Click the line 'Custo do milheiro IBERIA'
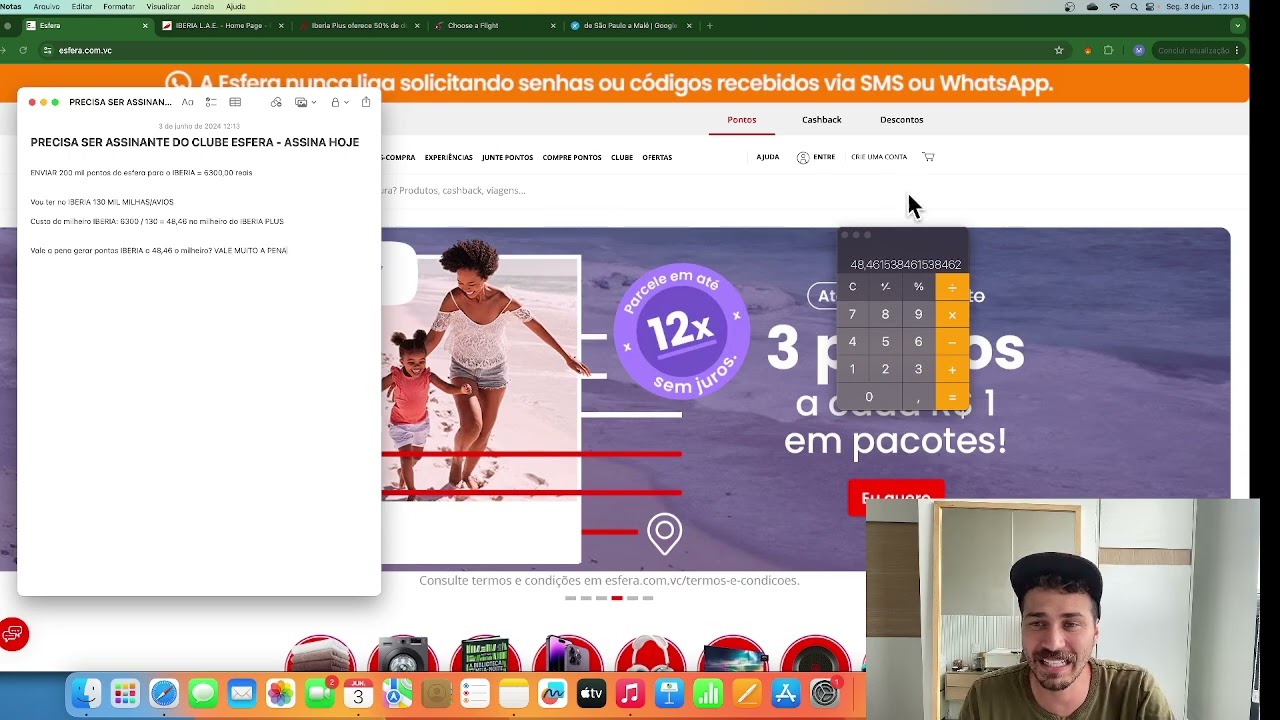 click(x=157, y=221)
